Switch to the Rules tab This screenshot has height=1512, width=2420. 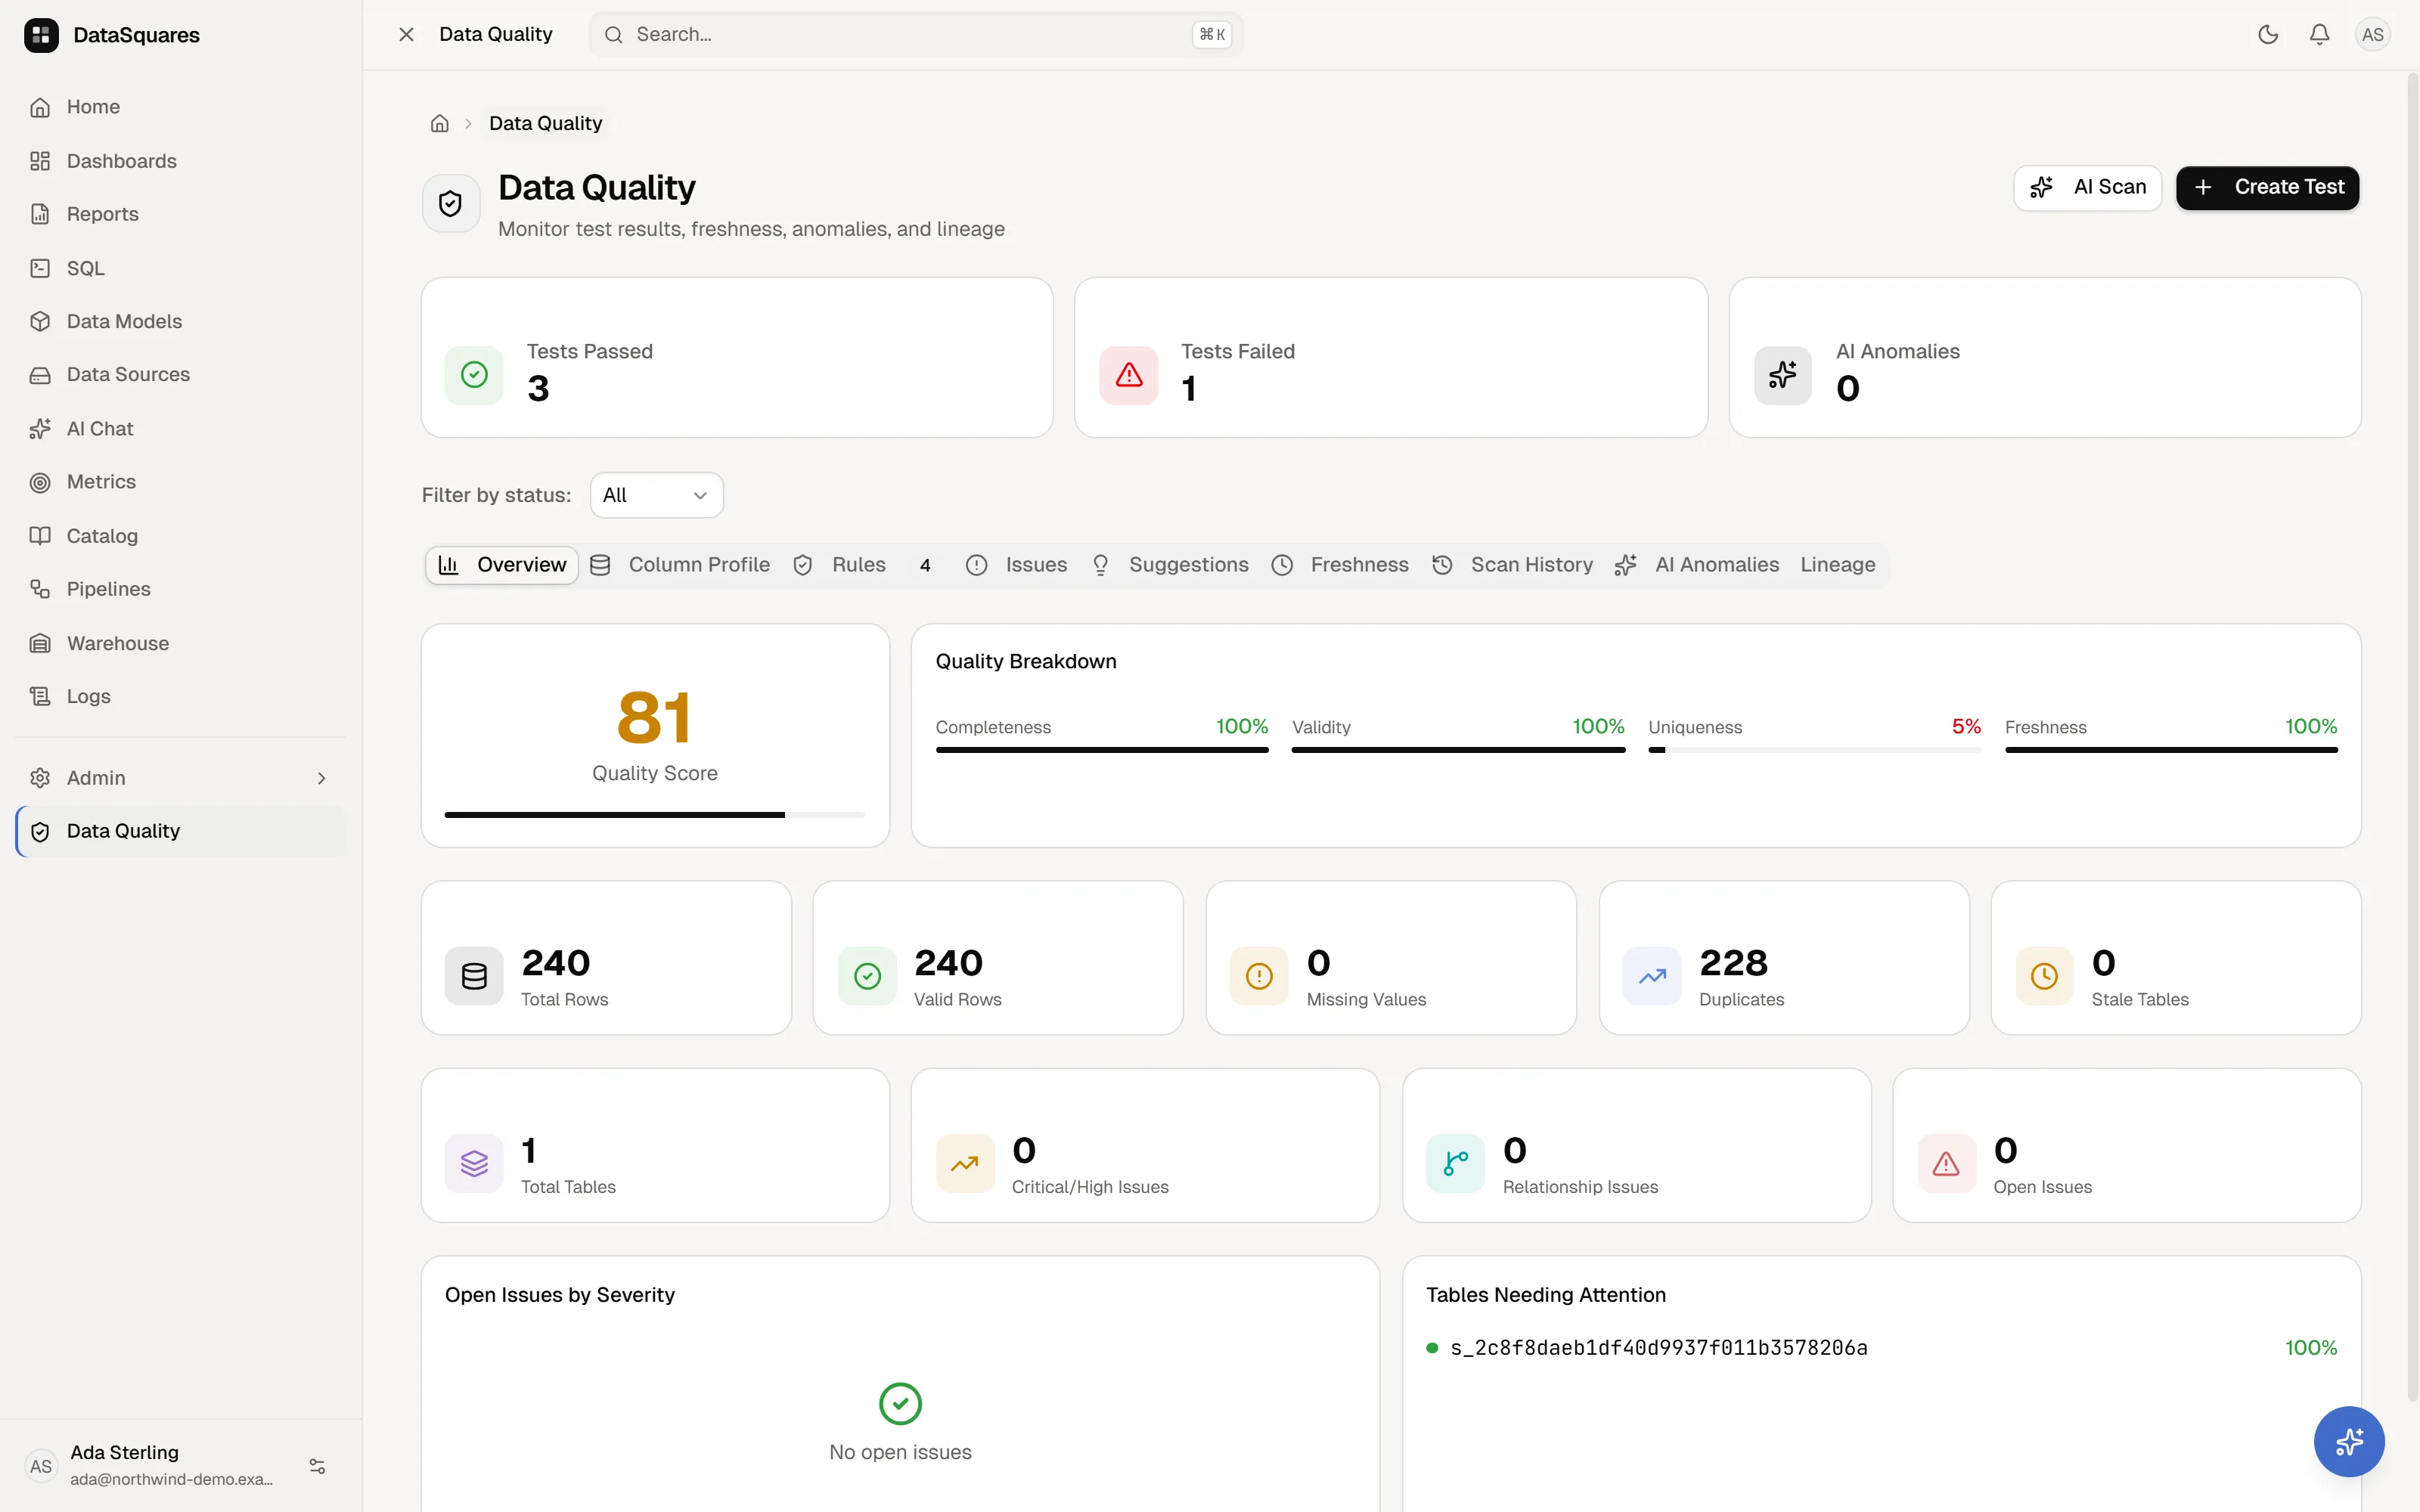tap(863, 565)
